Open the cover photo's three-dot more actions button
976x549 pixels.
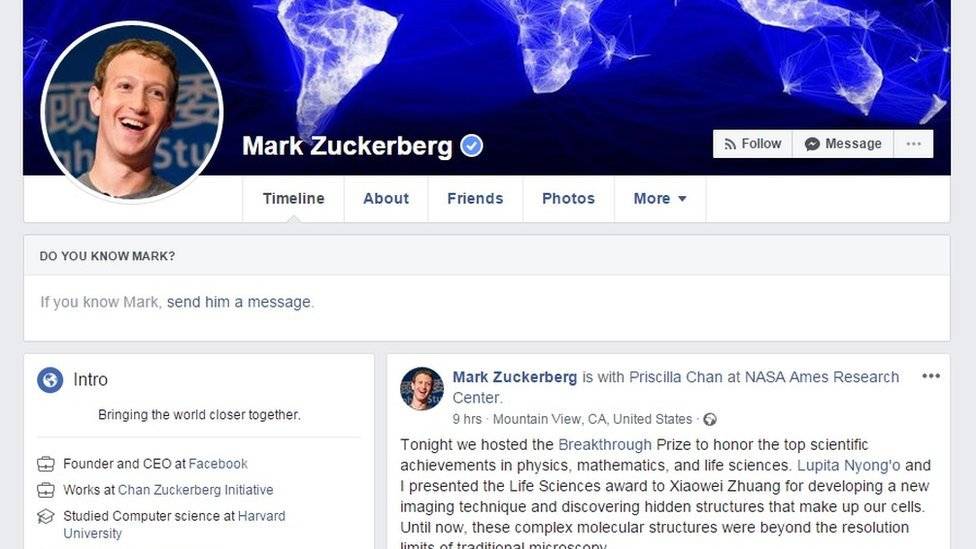pos(913,144)
